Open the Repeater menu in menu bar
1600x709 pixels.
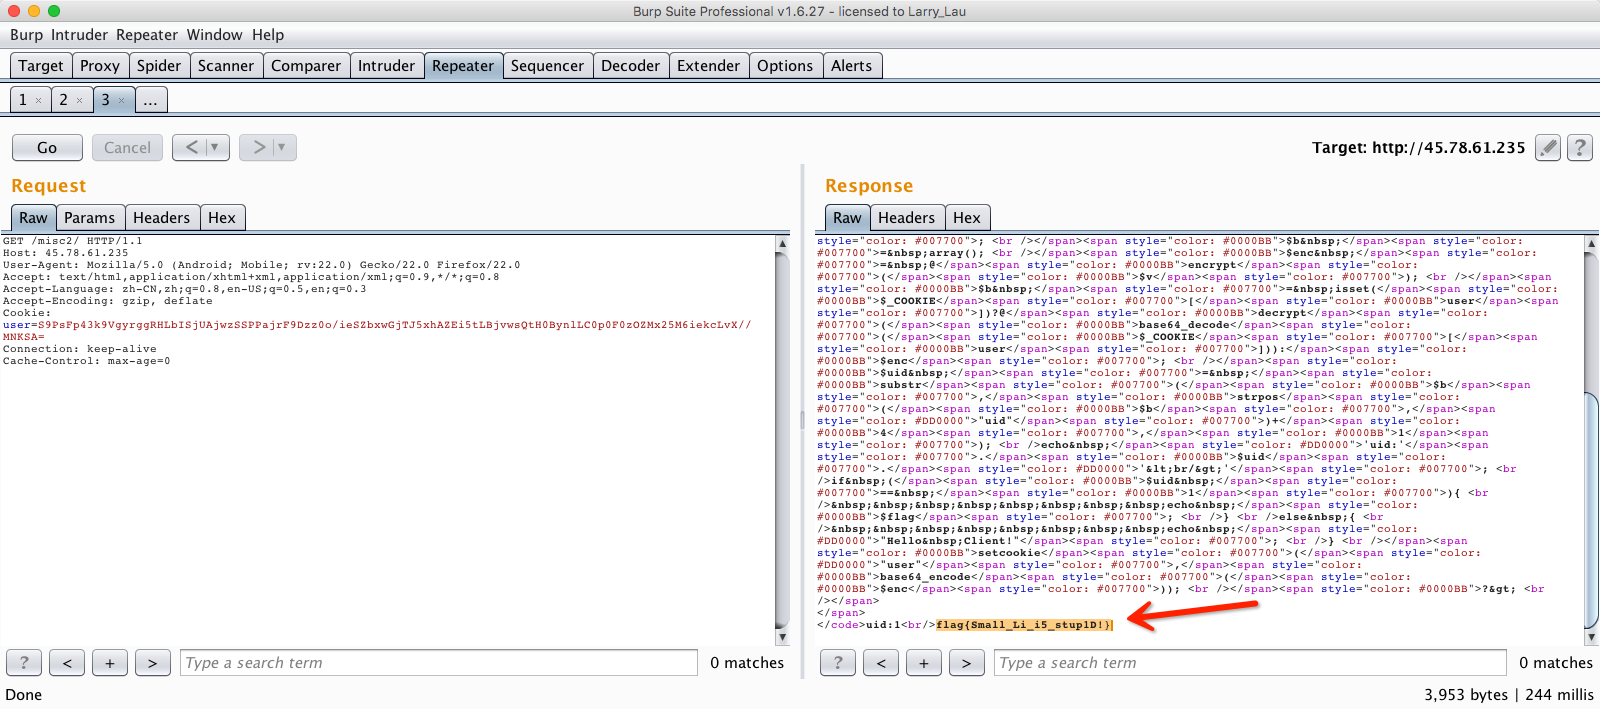(x=146, y=35)
